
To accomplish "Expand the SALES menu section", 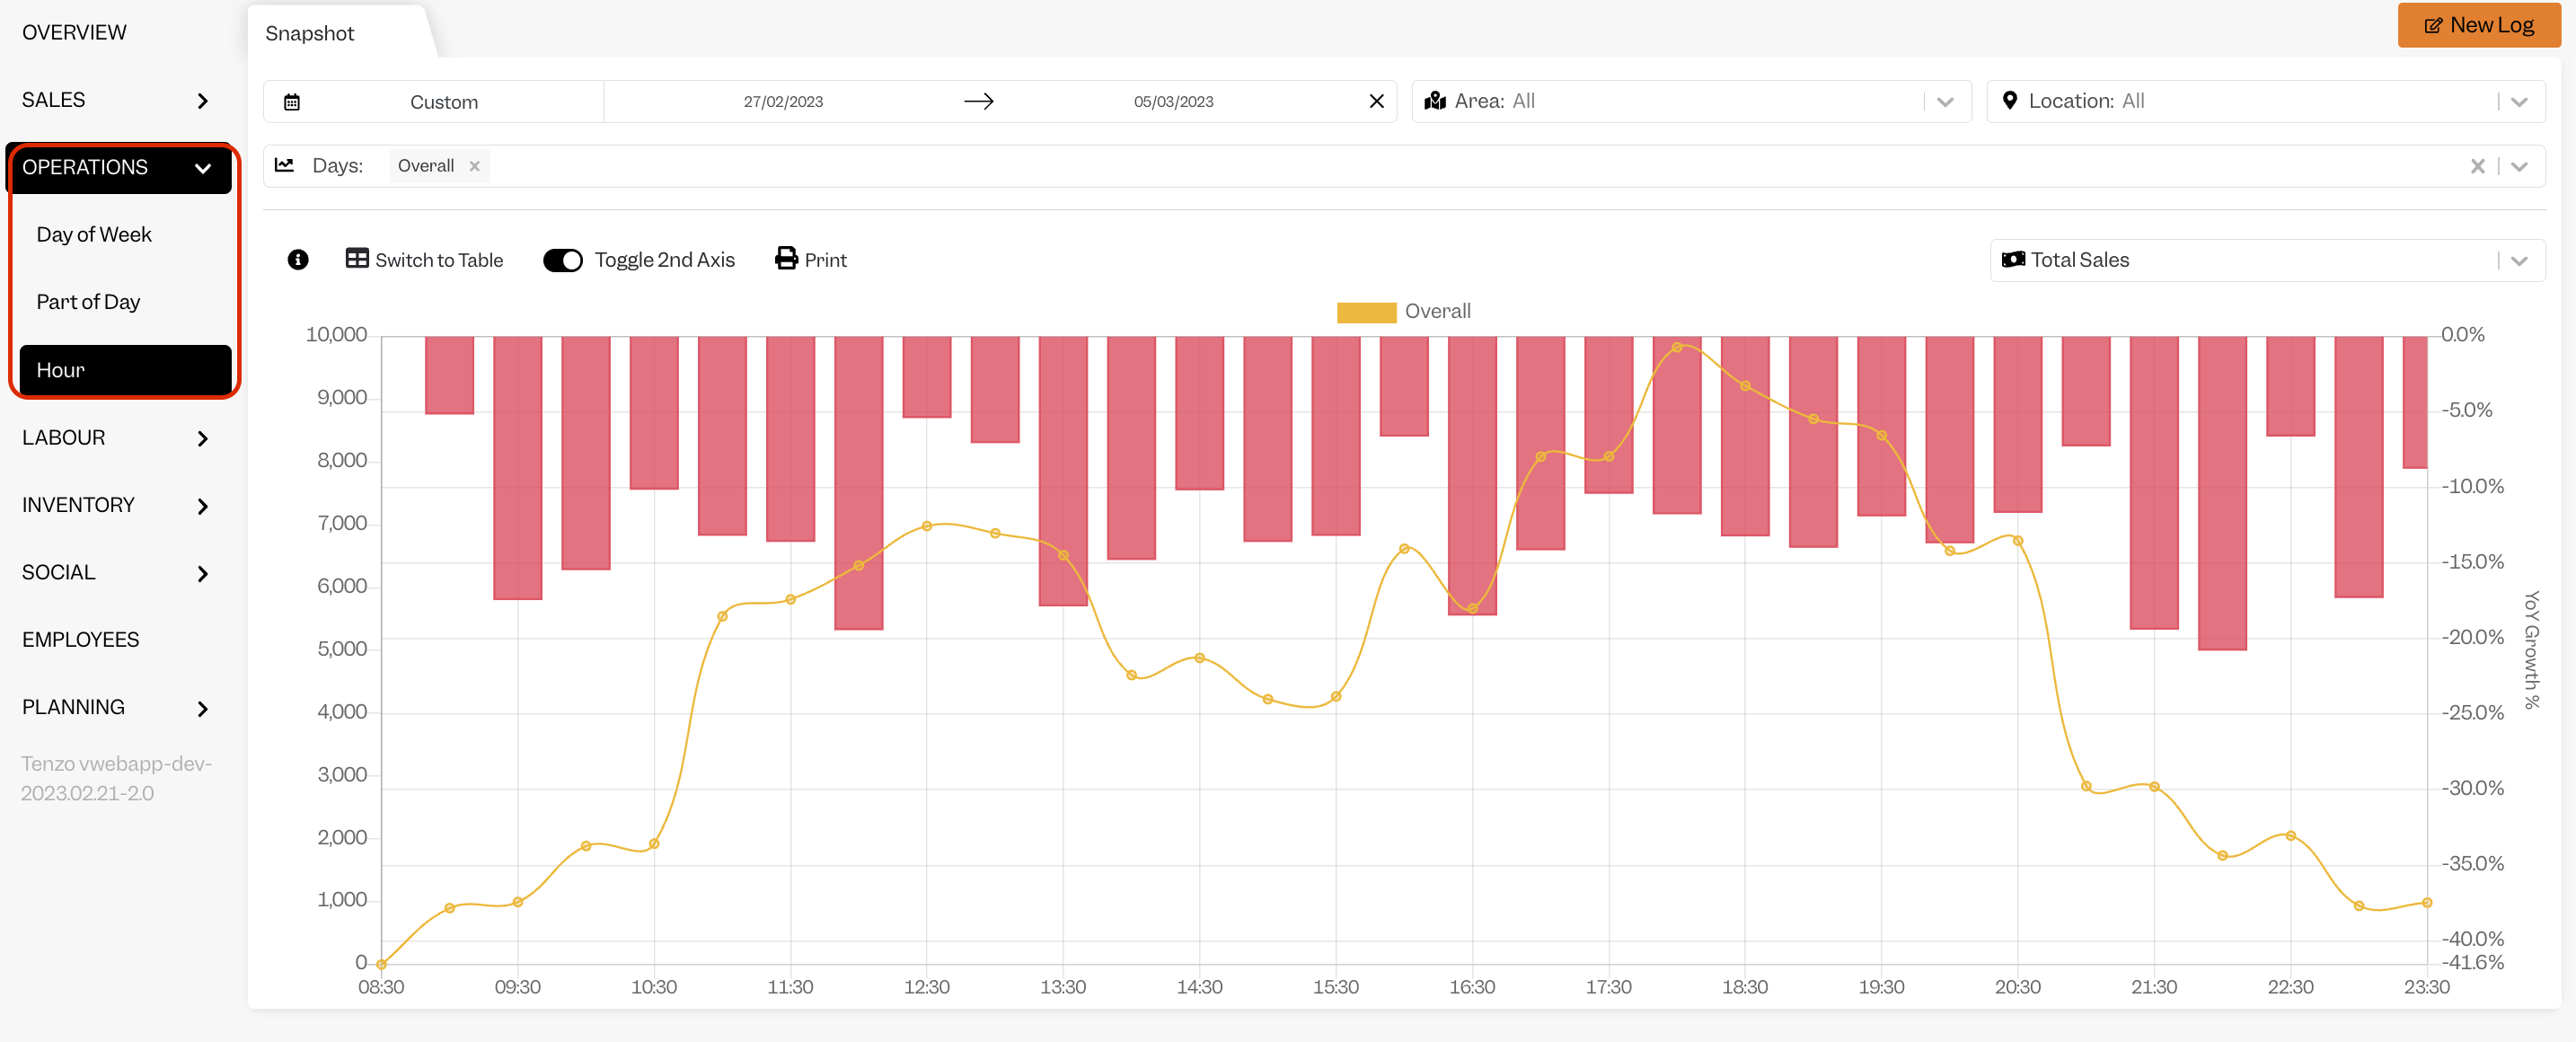I will pos(118,100).
